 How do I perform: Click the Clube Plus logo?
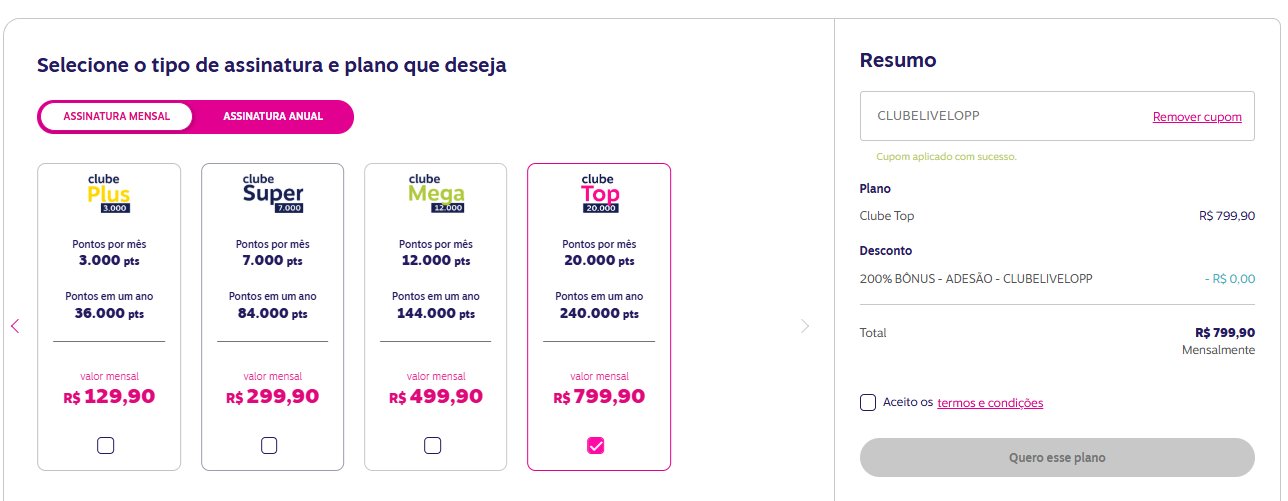point(109,192)
